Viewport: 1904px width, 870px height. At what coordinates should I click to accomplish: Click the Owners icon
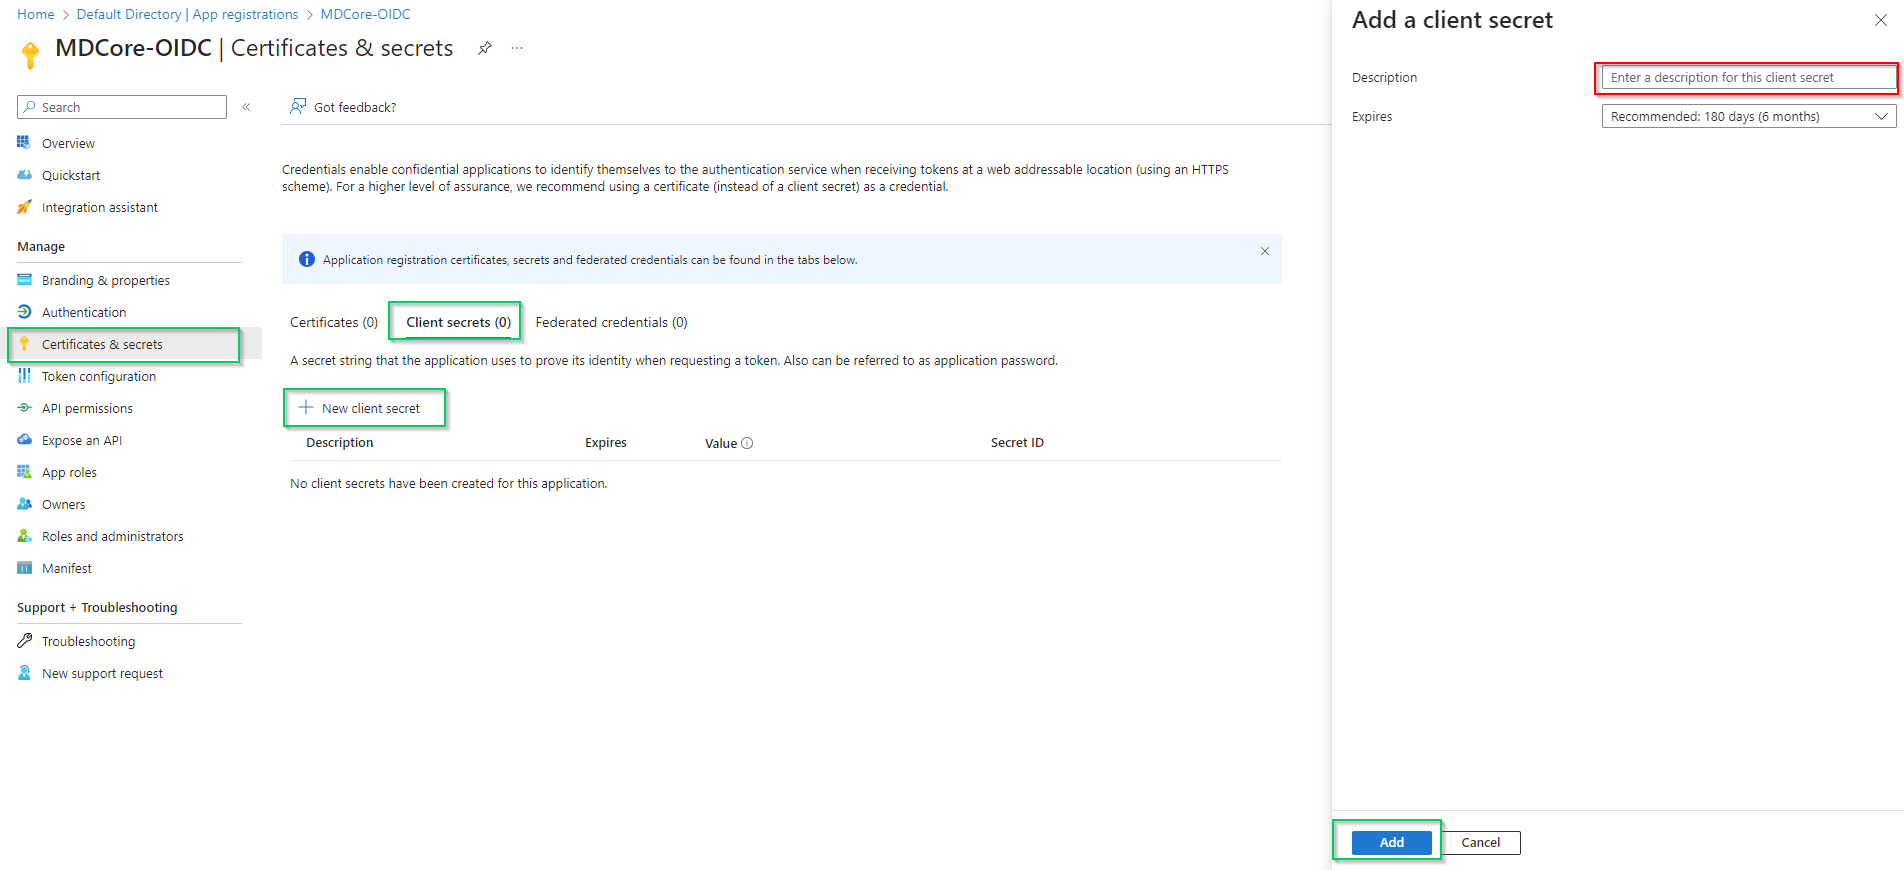[24, 504]
